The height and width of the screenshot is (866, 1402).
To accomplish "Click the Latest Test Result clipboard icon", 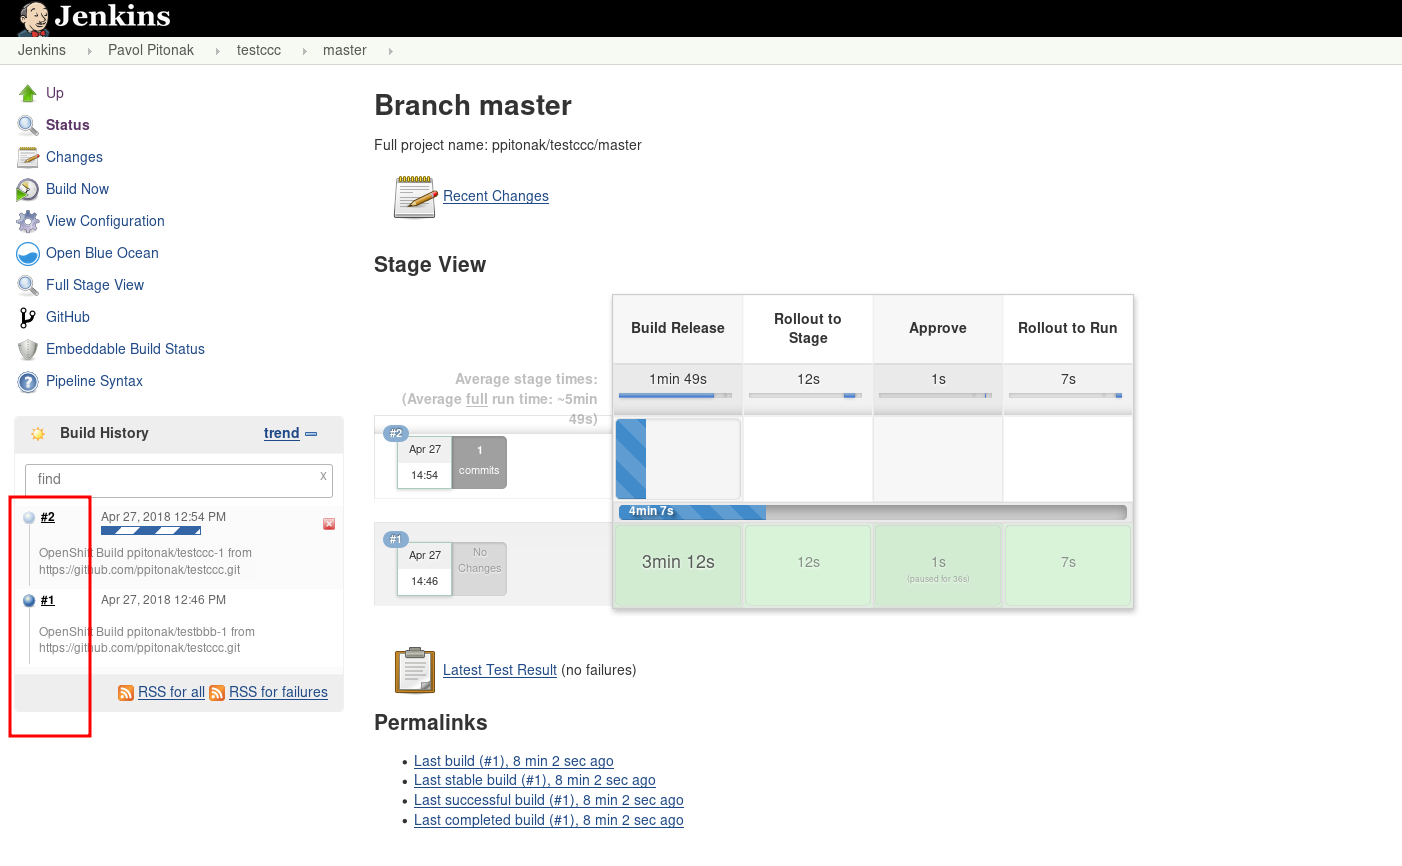I will 414,670.
